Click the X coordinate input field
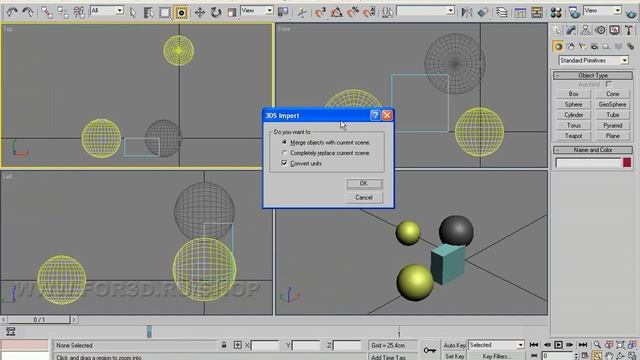This screenshot has width=640, height=360. (x=265, y=346)
